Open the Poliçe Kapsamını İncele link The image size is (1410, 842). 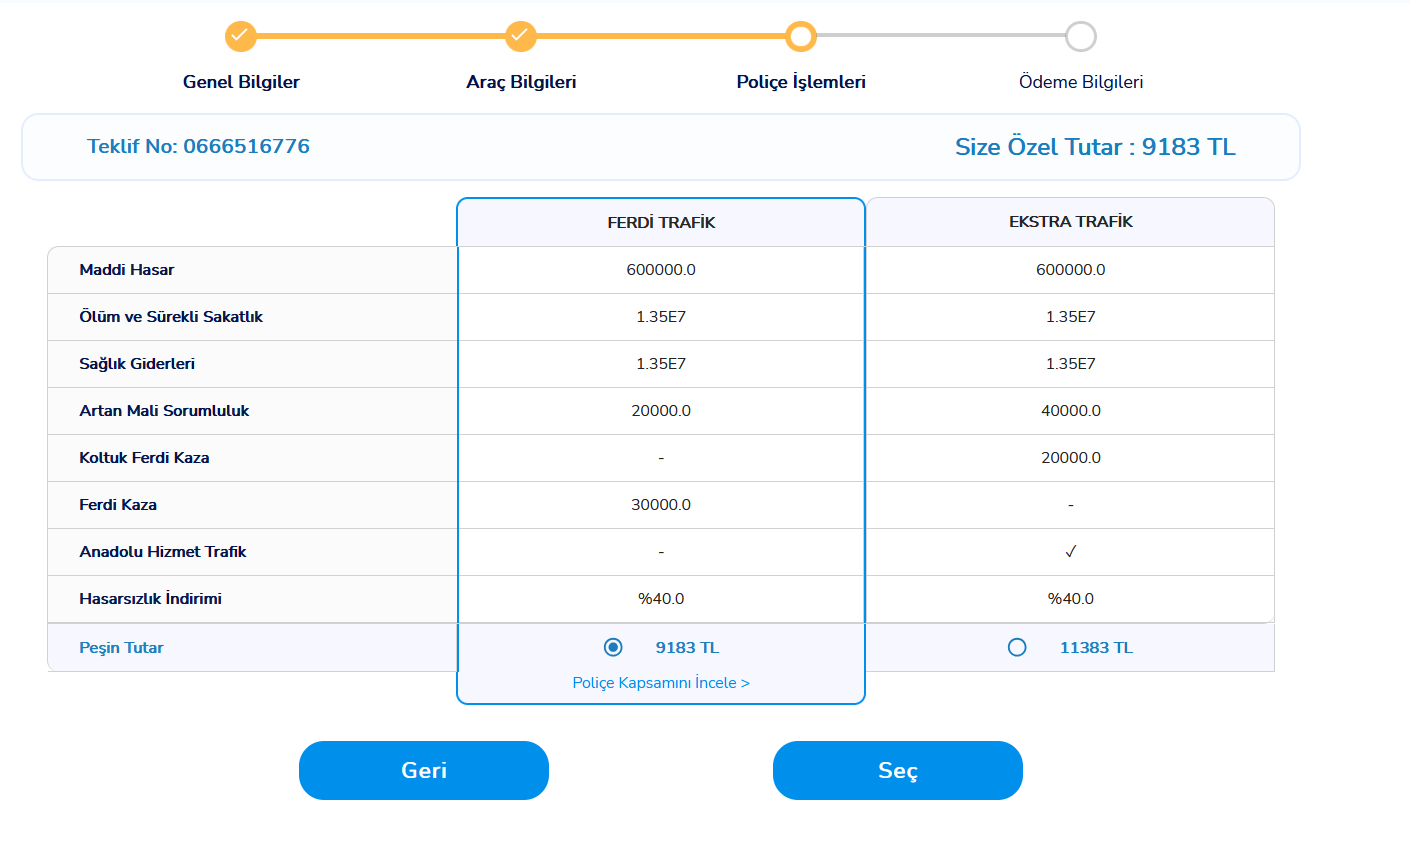[661, 682]
